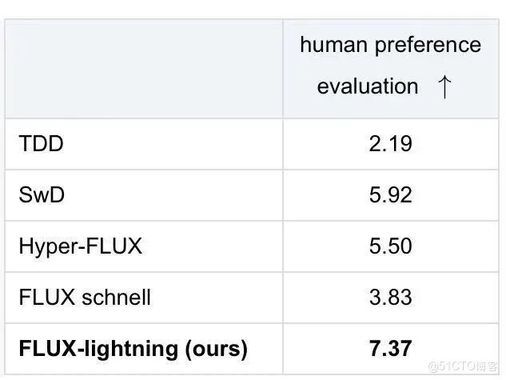Click the SwD method name
The height and width of the screenshot is (380, 506).
(x=42, y=195)
